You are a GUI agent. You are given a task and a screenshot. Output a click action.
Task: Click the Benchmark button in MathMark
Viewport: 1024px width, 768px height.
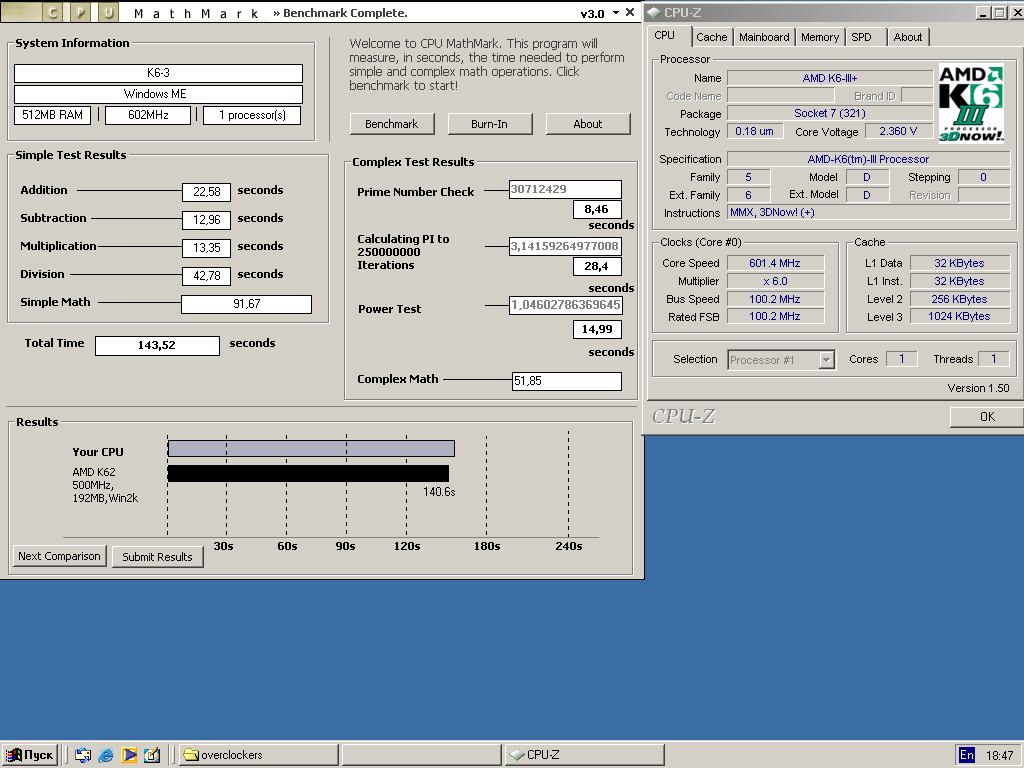(392, 124)
